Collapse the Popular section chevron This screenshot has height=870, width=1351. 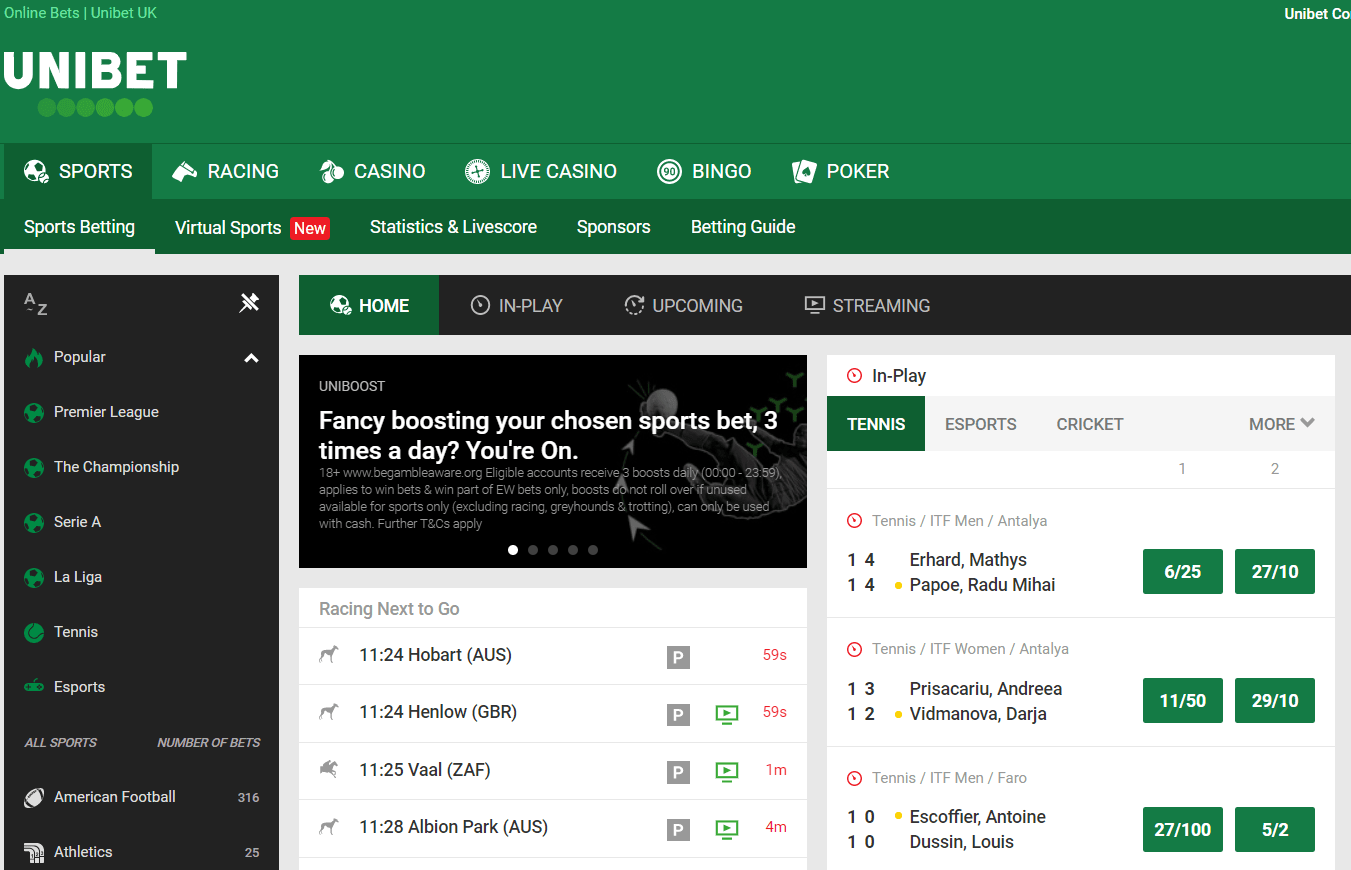coord(251,358)
